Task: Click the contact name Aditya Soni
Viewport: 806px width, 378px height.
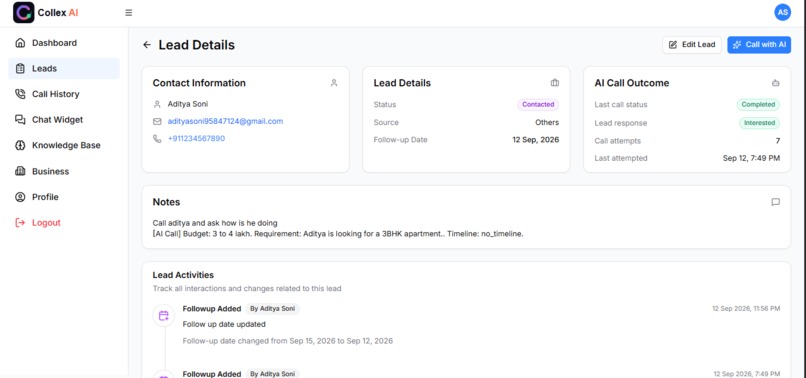Action: [x=188, y=104]
